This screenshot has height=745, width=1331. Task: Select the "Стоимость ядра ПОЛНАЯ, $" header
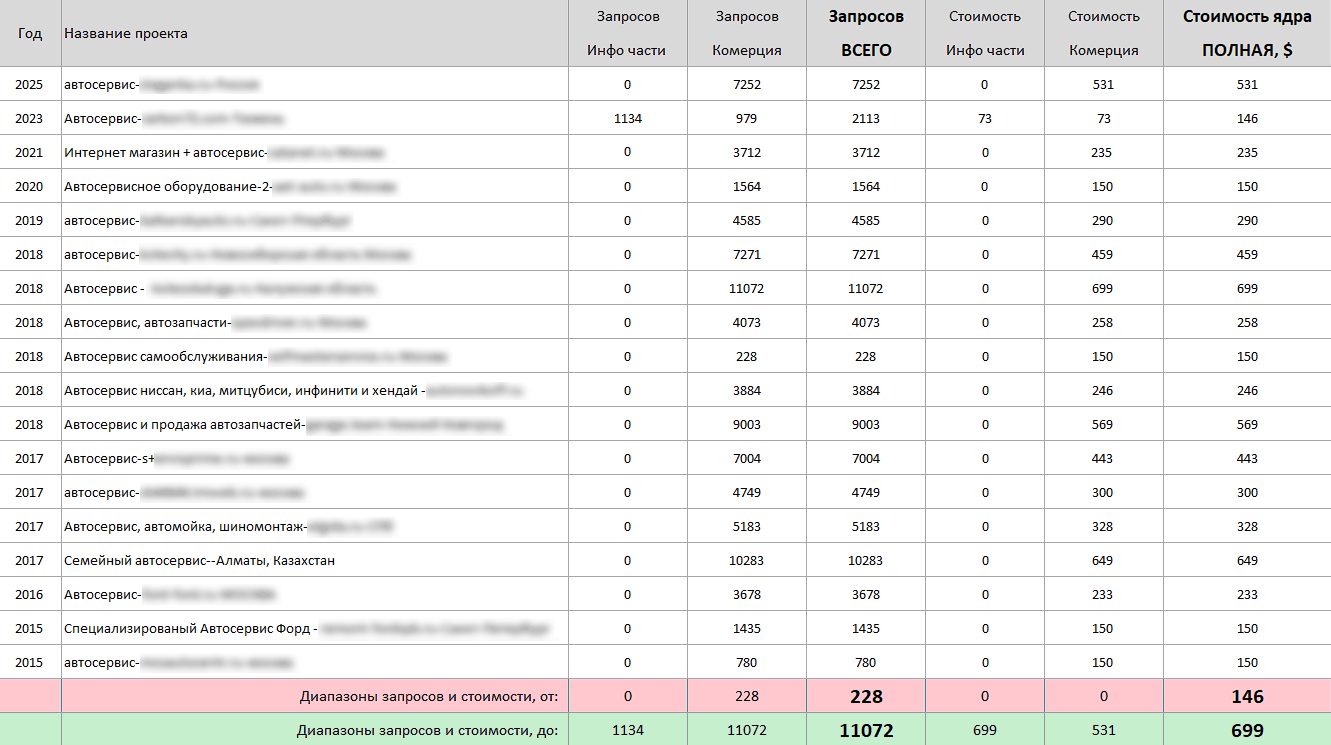[x=1247, y=33]
